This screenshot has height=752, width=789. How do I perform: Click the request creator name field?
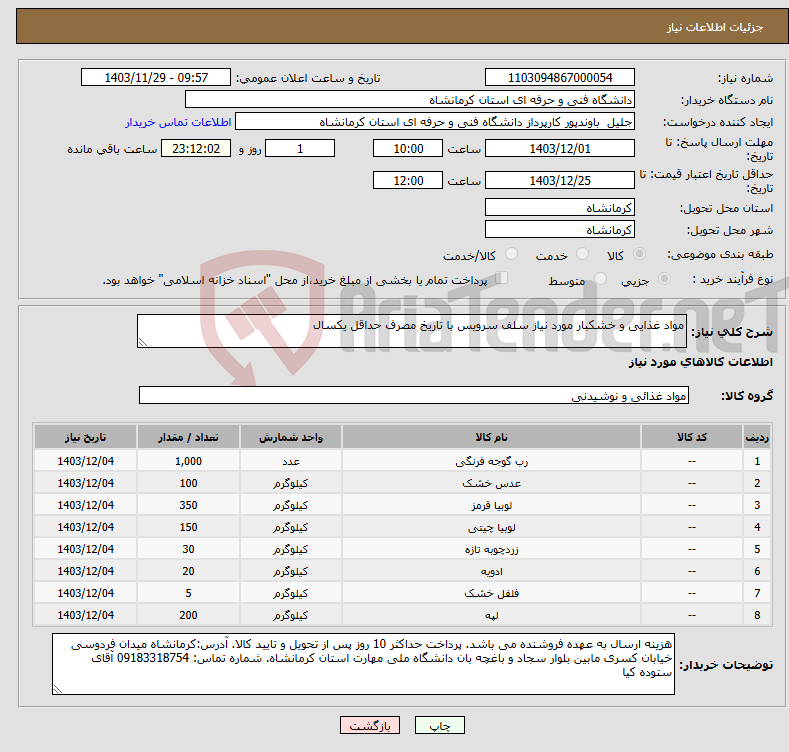[x=435, y=121]
